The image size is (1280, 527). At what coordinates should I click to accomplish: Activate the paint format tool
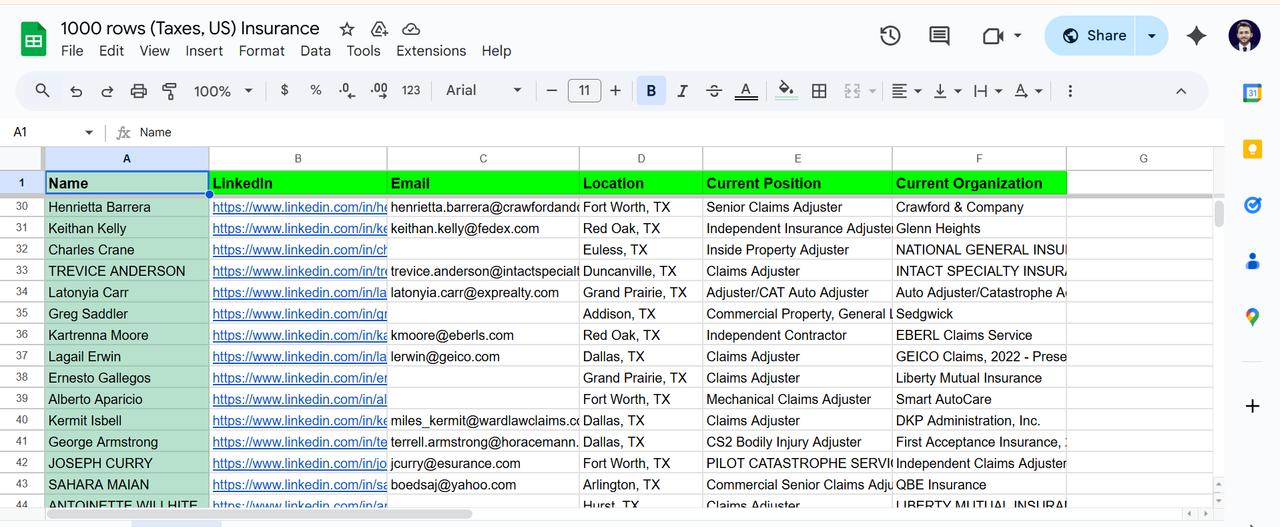(x=170, y=91)
